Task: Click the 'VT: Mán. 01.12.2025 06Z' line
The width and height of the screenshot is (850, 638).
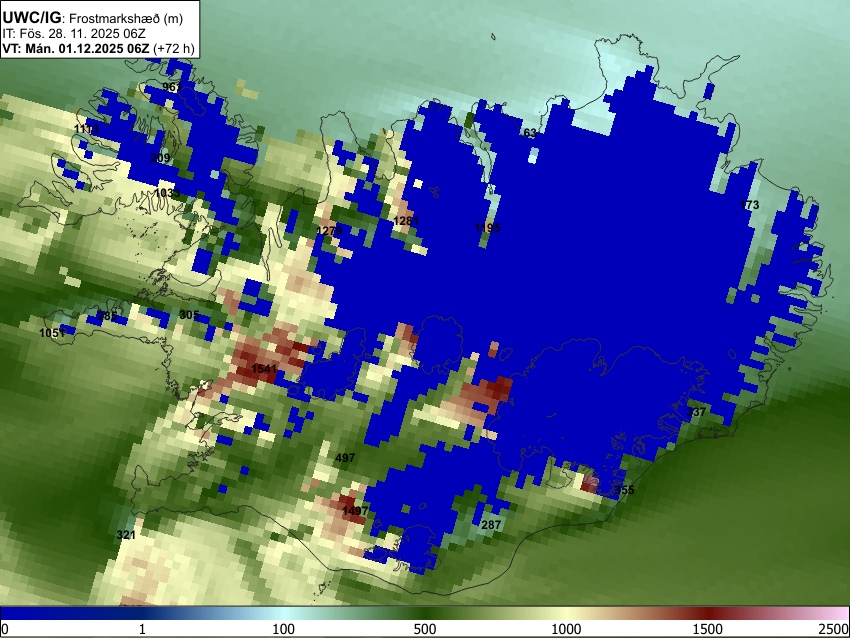Action: (98, 48)
